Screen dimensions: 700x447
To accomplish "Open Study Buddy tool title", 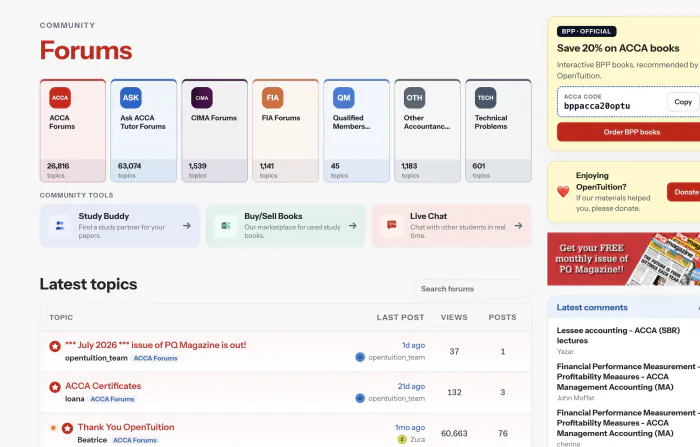I will [104, 216].
